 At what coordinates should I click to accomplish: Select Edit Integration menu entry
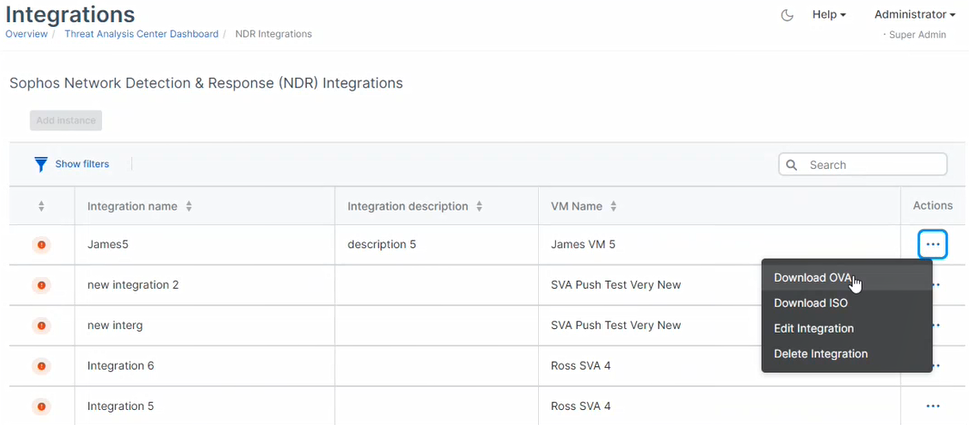pyautogui.click(x=813, y=328)
